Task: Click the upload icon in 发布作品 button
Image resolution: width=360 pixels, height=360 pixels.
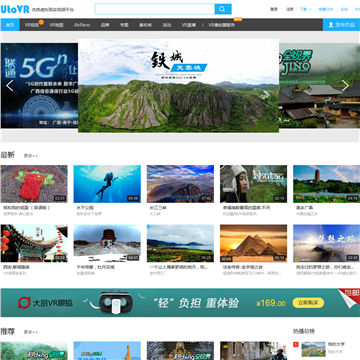Action: (x=331, y=25)
